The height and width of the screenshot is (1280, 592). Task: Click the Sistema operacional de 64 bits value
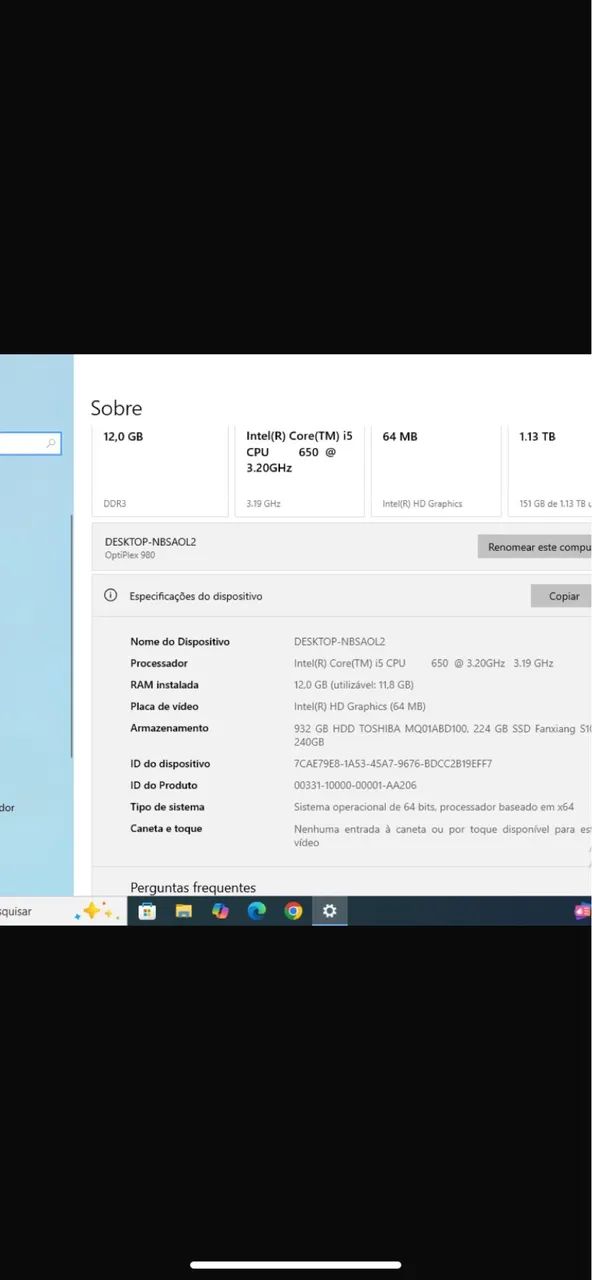click(x=434, y=807)
